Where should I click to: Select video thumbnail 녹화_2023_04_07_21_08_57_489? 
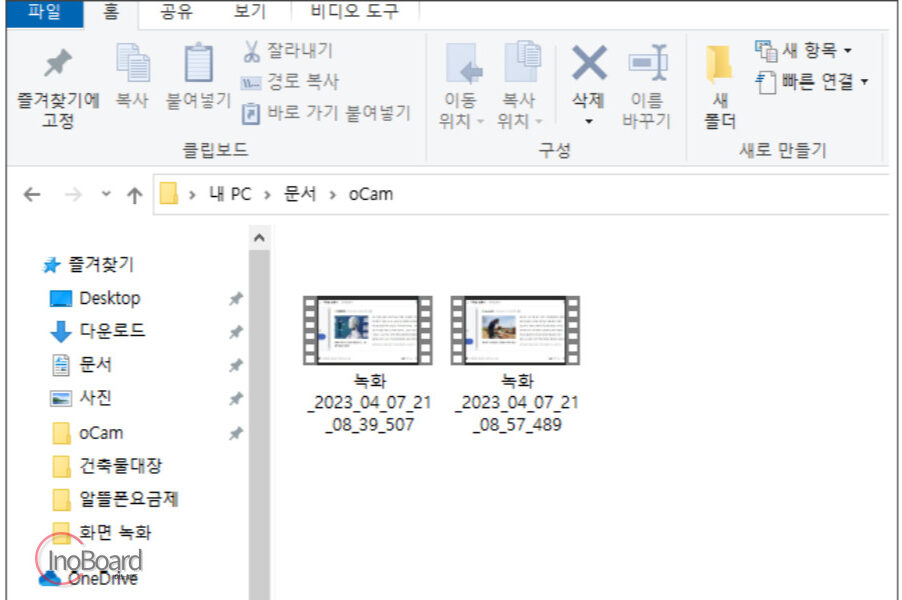pyautogui.click(x=515, y=330)
